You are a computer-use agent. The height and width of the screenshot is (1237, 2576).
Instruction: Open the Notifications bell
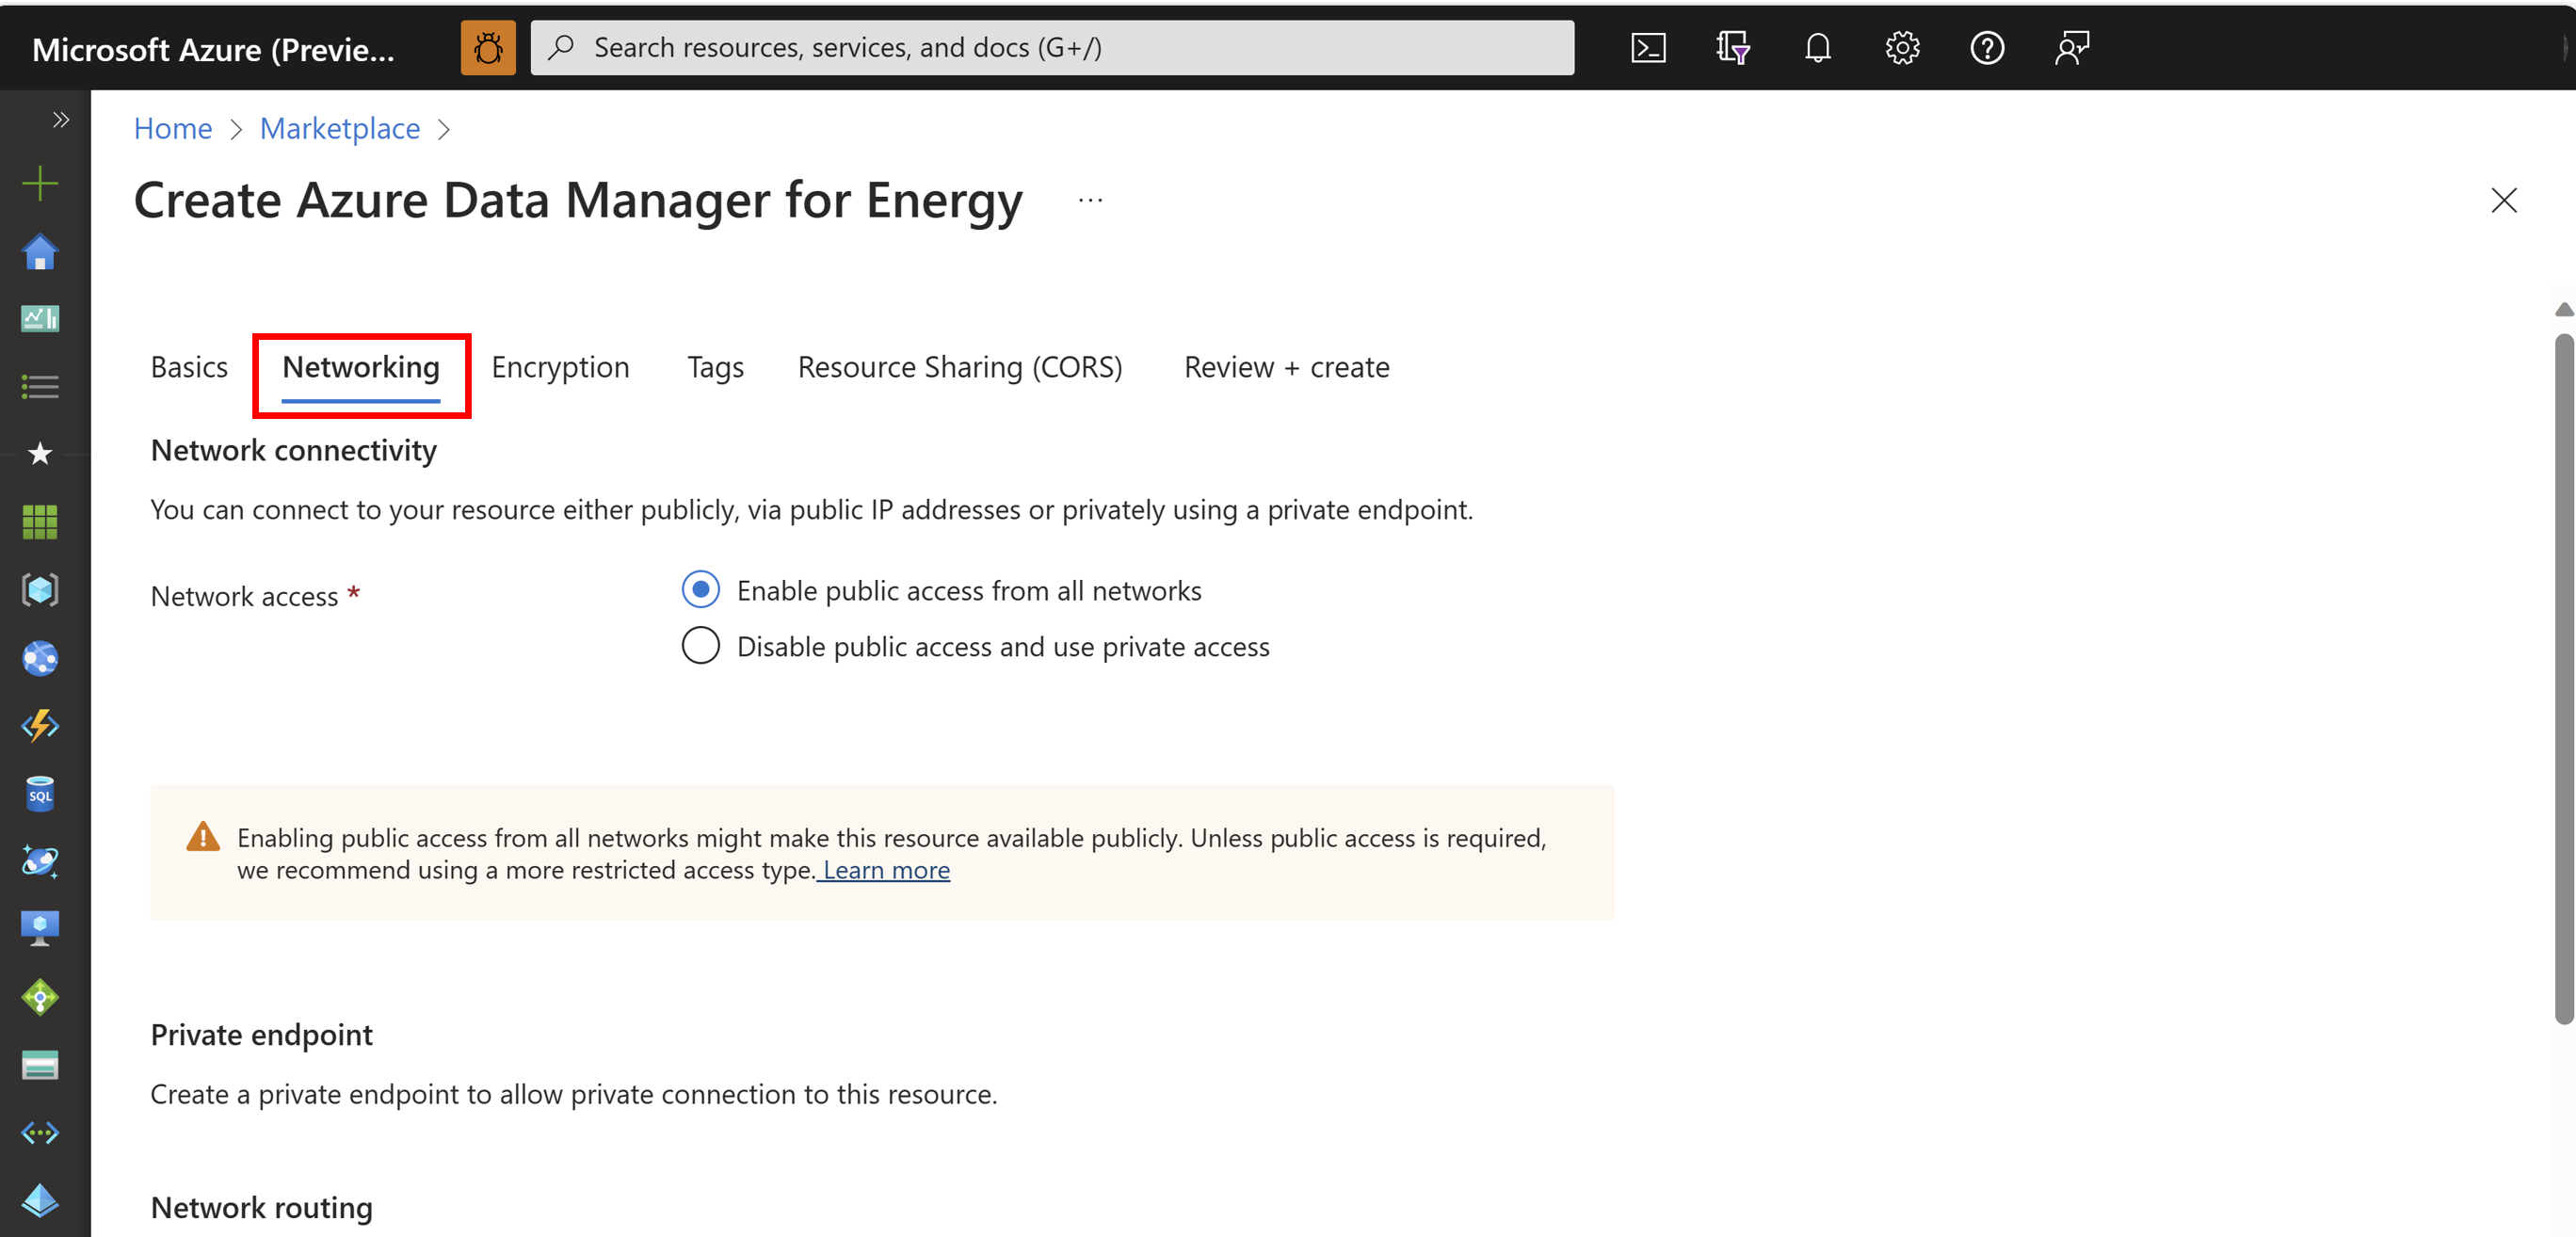[x=1817, y=47]
